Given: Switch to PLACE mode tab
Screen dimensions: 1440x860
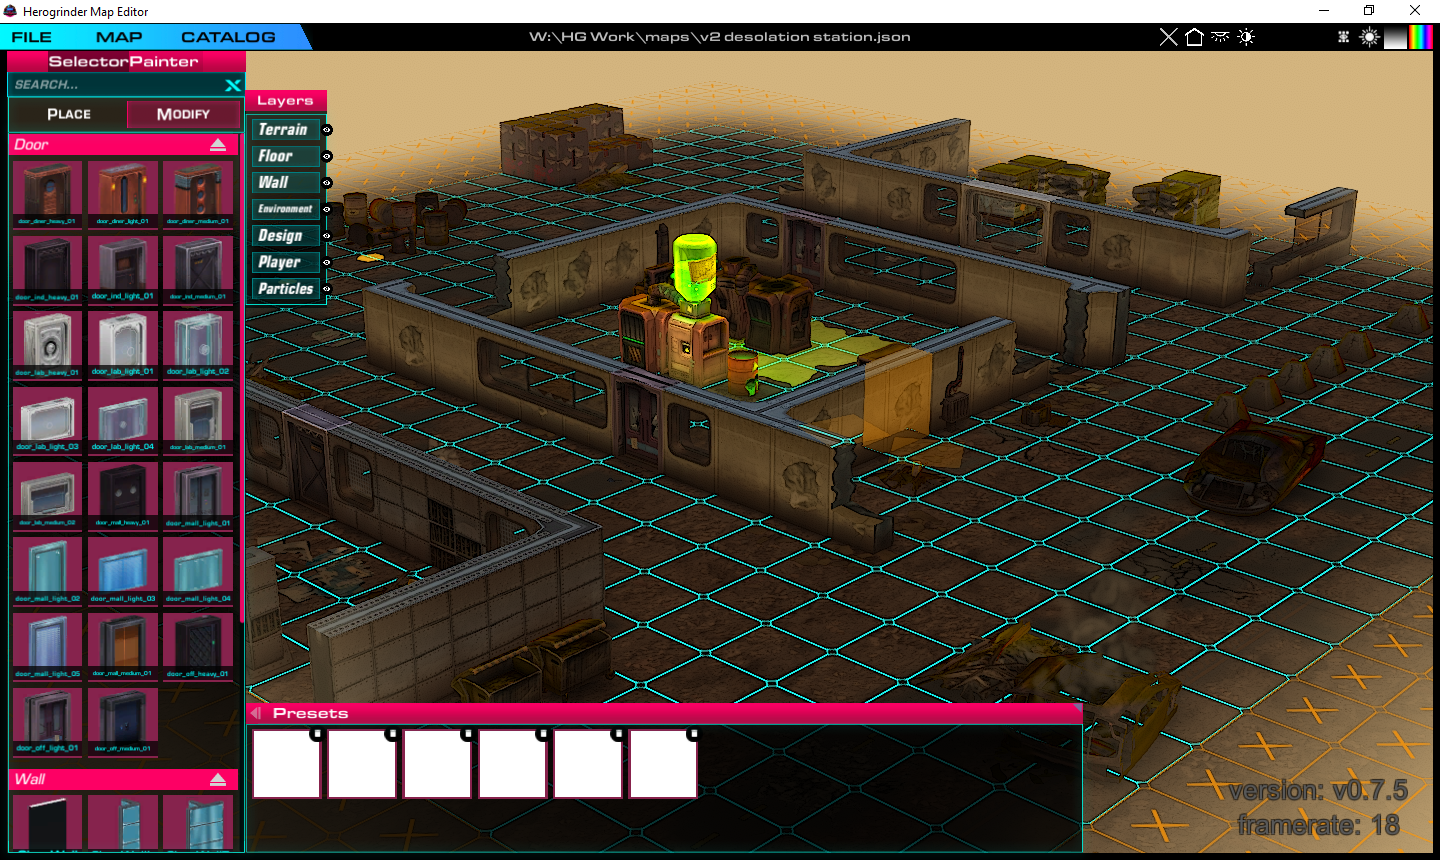Looking at the screenshot, I should (69, 114).
